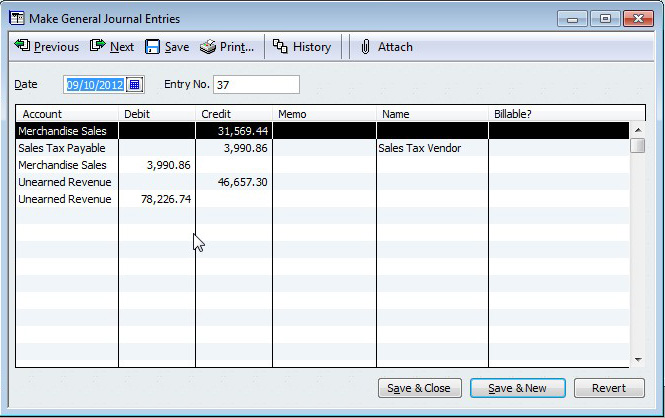This screenshot has height=418, width=665.
Task: Go to Next journal entry
Action: coord(112,47)
